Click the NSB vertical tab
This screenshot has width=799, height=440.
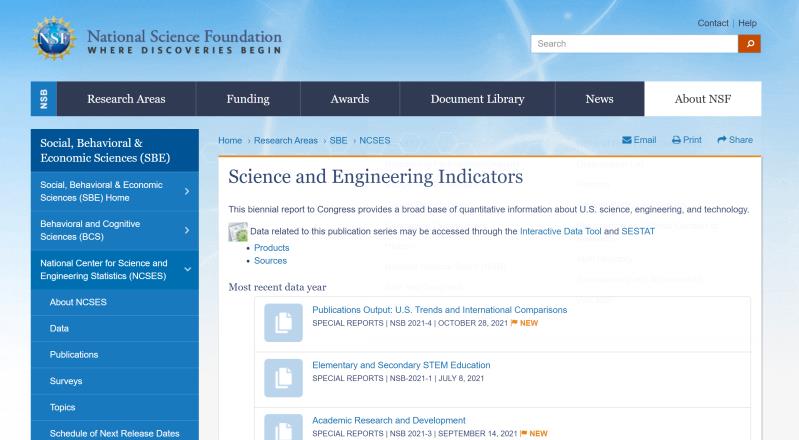point(43,99)
